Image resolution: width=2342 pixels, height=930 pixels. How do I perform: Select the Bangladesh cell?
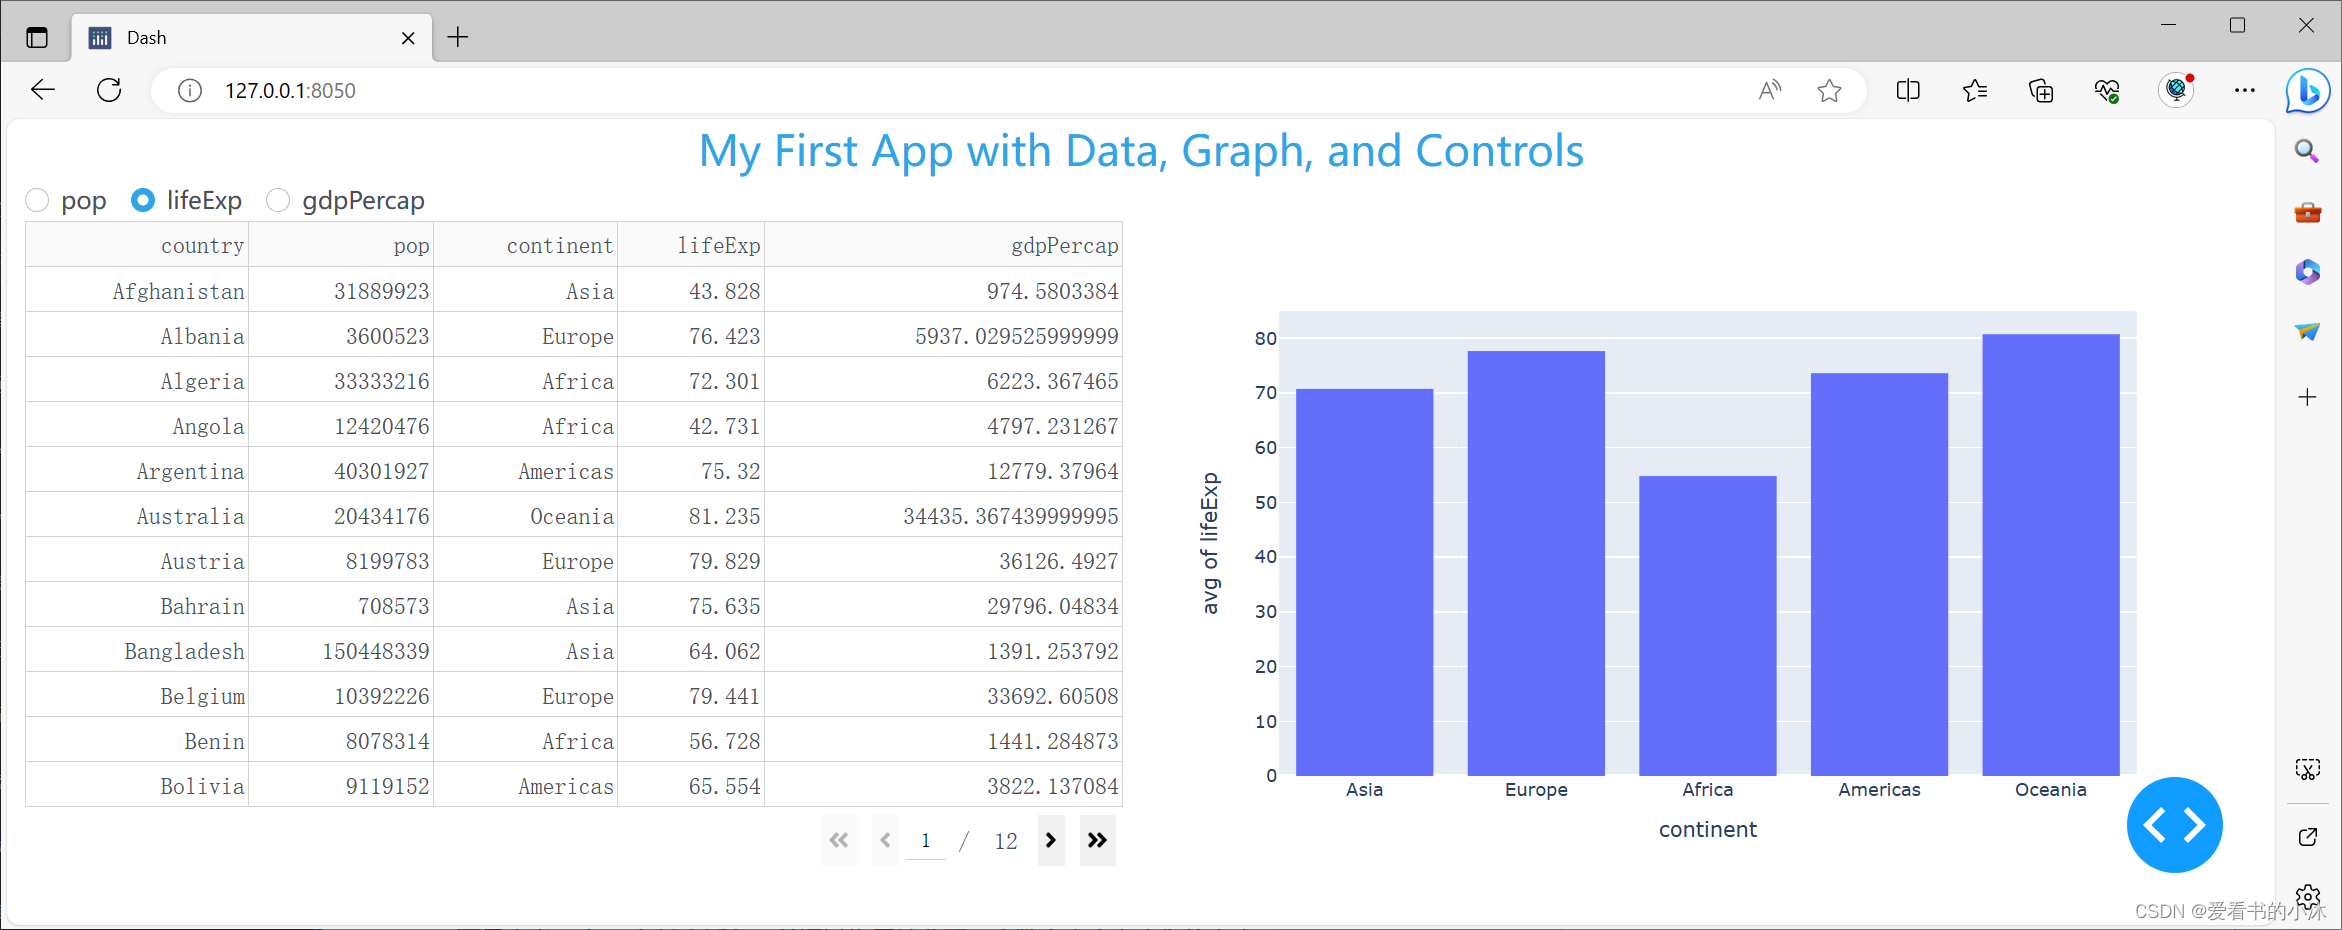(x=137, y=651)
